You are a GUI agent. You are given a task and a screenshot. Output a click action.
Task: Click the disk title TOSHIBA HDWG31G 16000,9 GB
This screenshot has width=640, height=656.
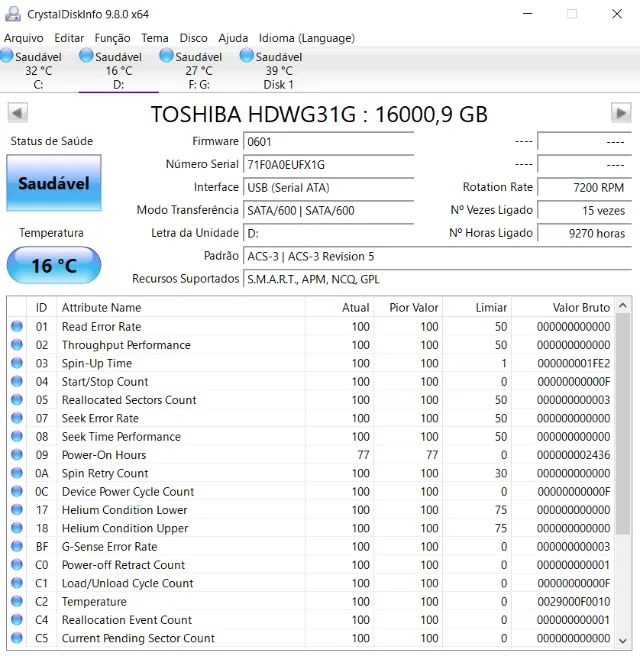(319, 114)
